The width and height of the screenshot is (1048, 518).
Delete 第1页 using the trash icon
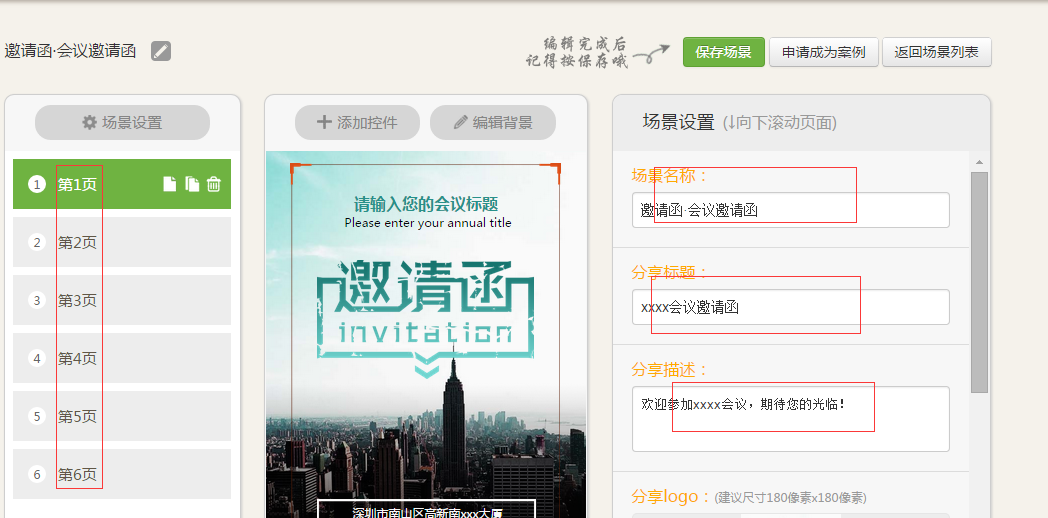(214, 184)
